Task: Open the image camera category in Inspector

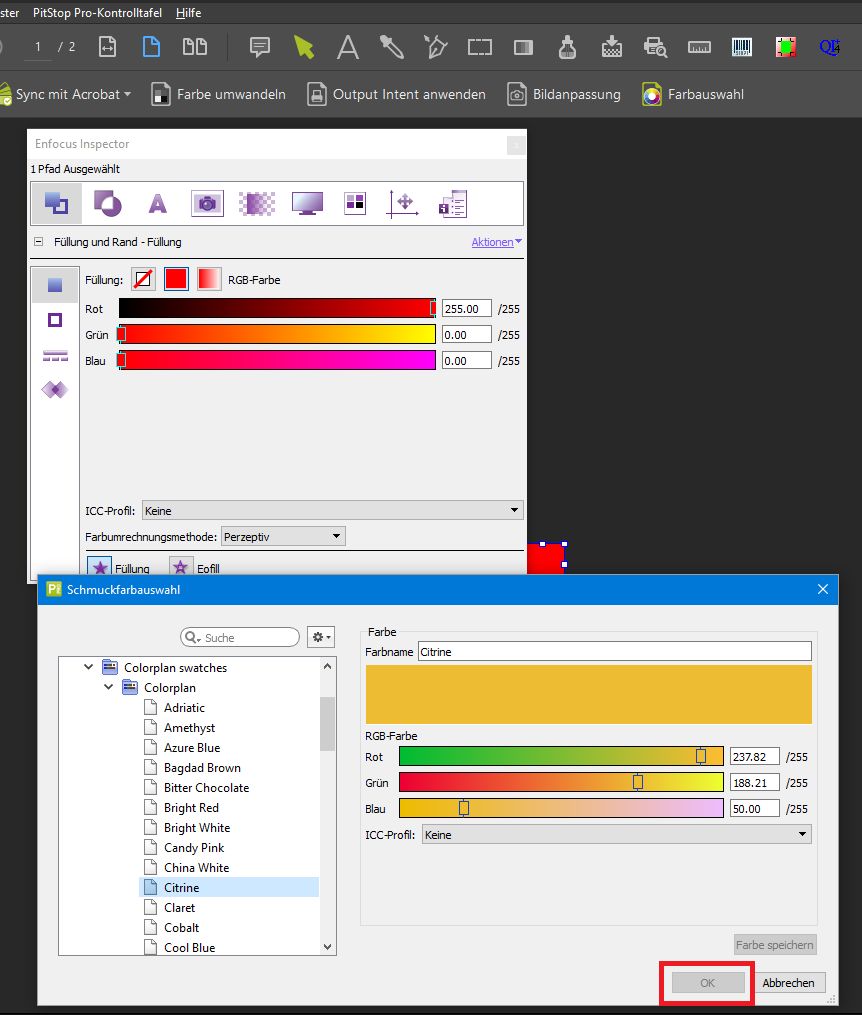Action: (x=207, y=203)
